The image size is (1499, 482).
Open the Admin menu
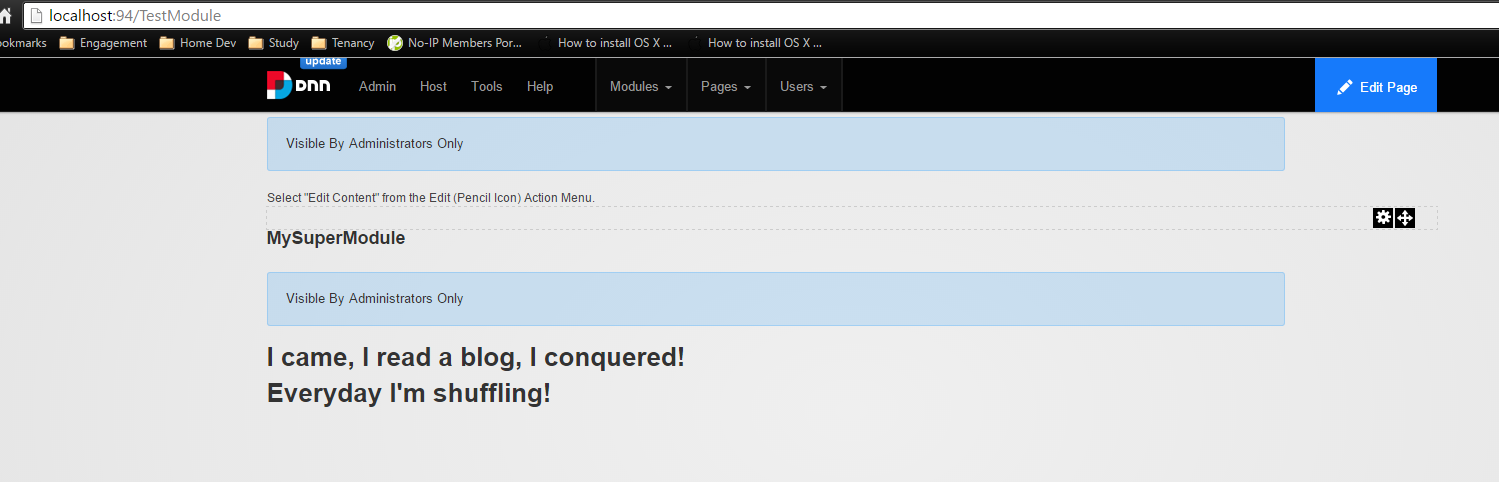tap(377, 87)
